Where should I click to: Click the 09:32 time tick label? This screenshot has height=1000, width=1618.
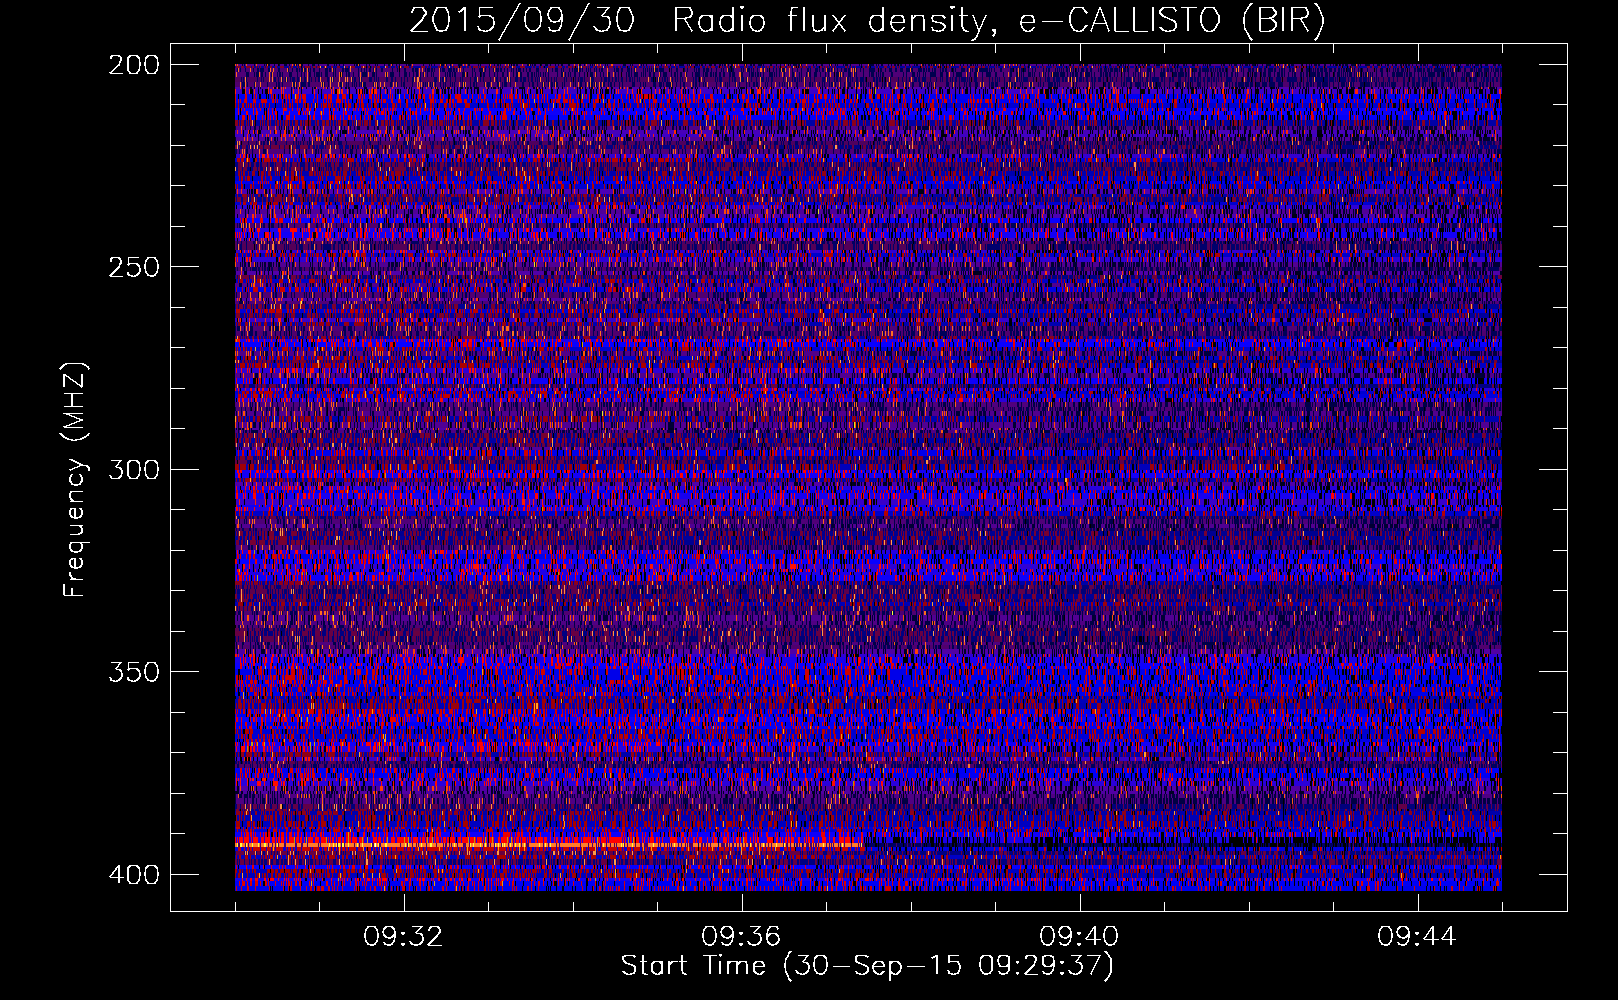coord(403,937)
